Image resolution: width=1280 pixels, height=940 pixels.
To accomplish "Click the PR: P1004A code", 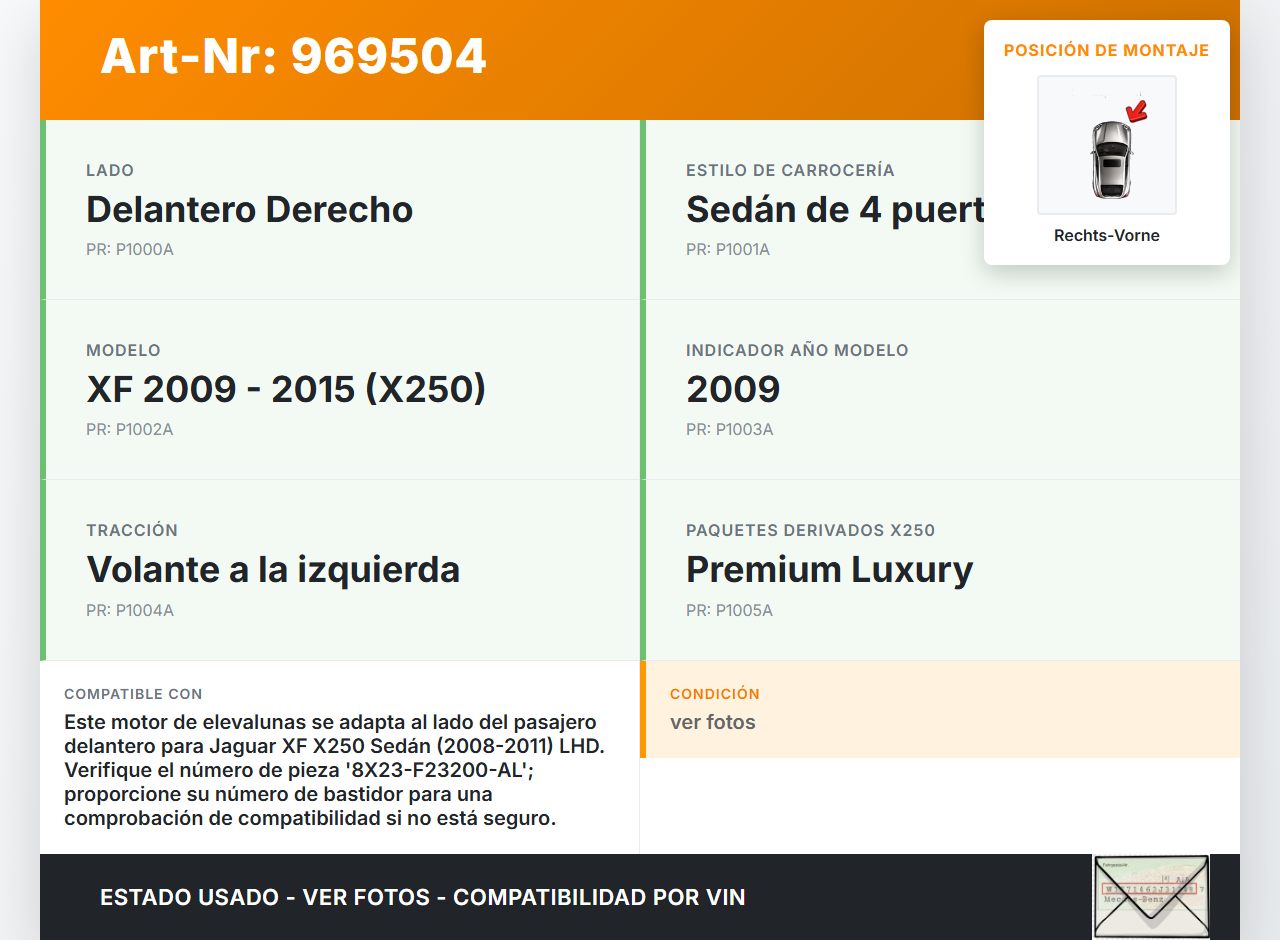I will click(x=130, y=610).
